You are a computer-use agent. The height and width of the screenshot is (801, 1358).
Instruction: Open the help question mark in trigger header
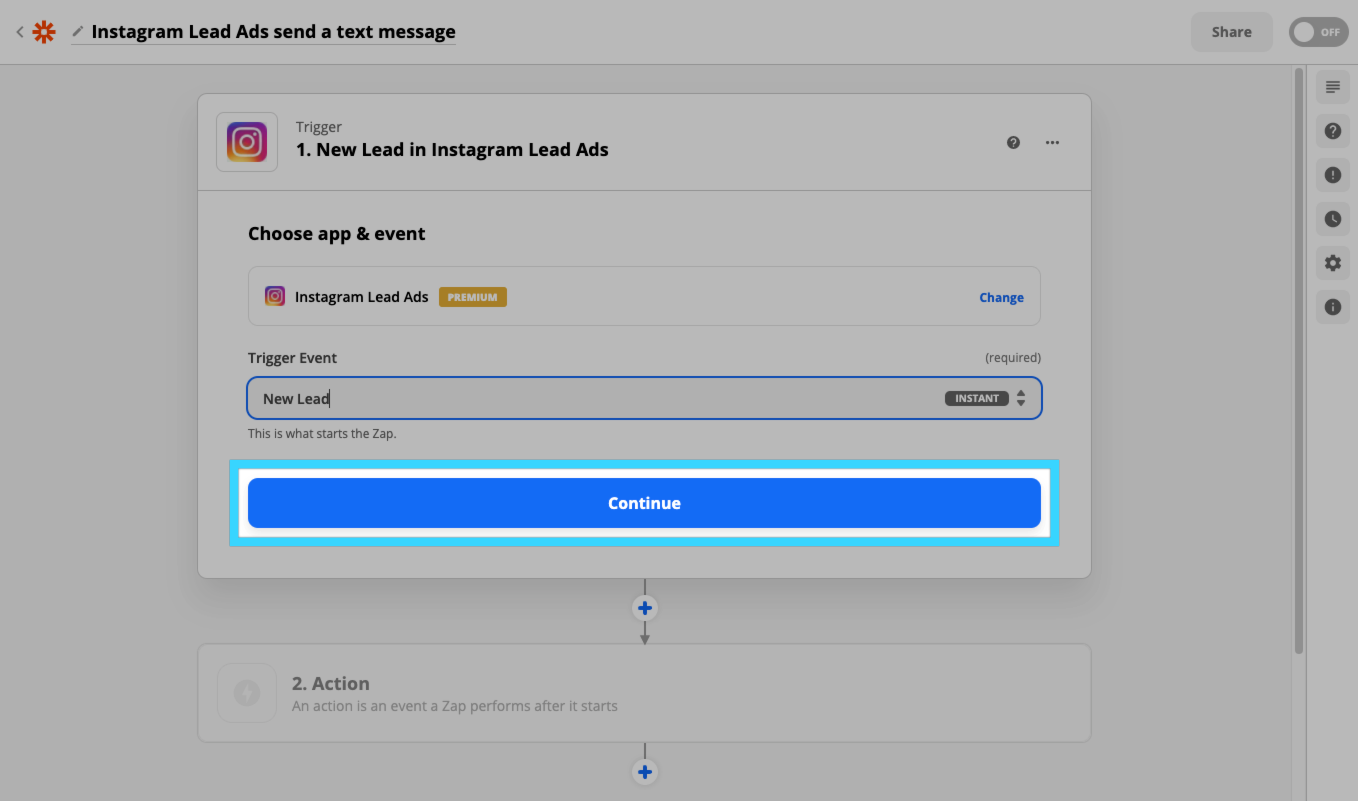pyautogui.click(x=1013, y=142)
